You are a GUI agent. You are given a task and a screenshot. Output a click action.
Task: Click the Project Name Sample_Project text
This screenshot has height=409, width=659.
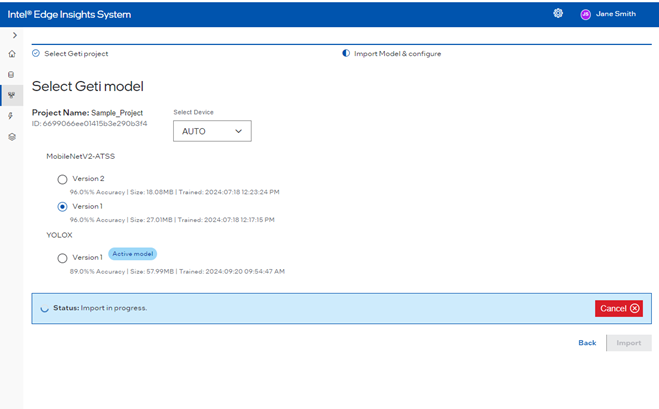point(87,113)
